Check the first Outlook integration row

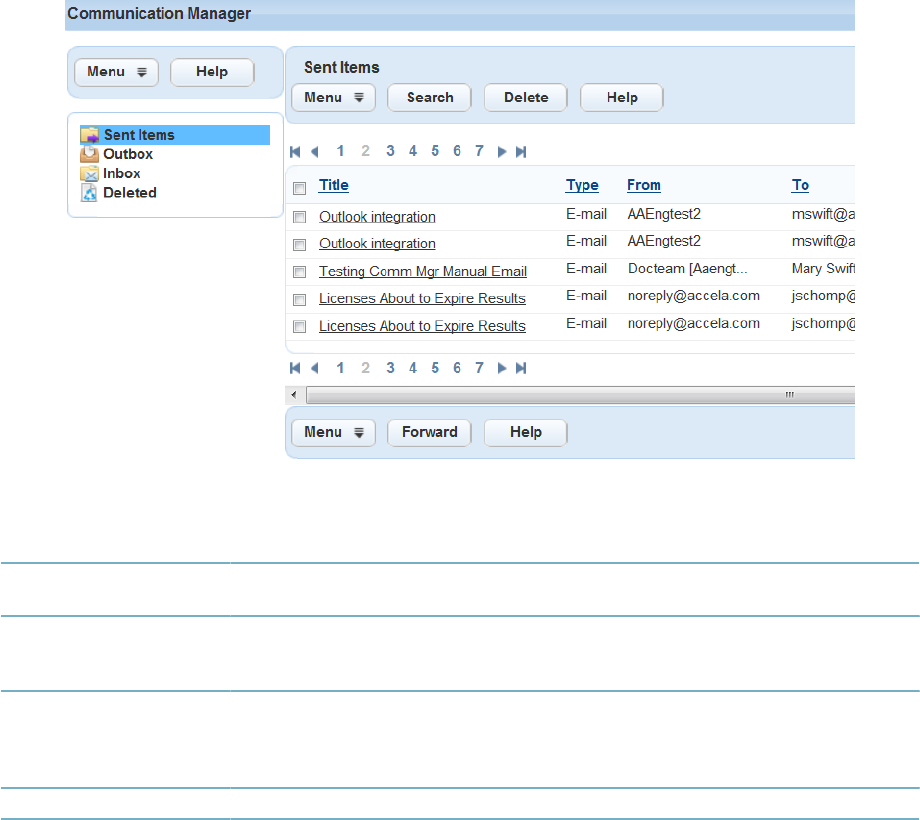(x=299, y=217)
